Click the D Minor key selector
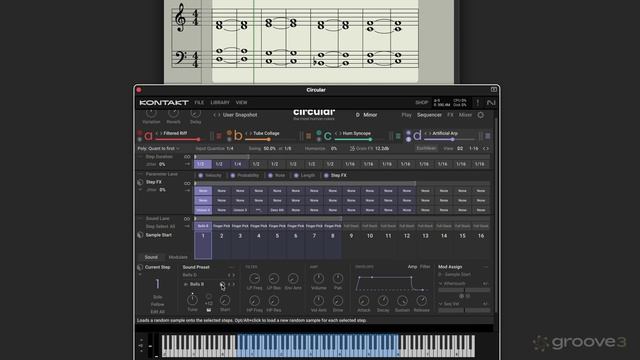The height and width of the screenshot is (360, 640). coord(367,115)
